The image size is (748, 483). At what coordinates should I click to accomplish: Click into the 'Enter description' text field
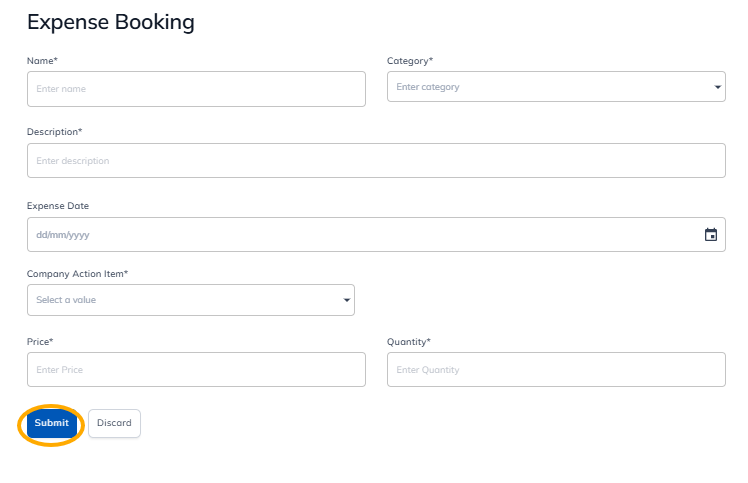point(376,161)
